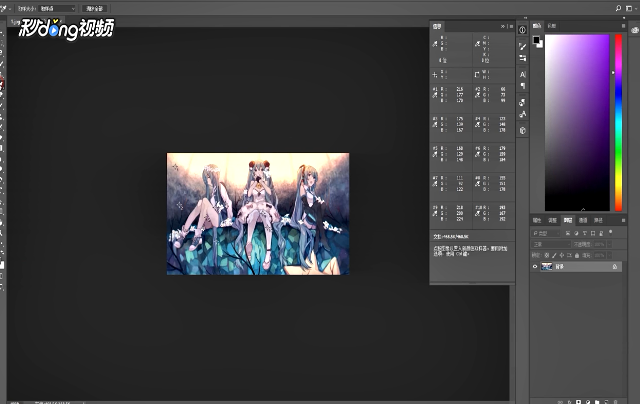Open the Creative Cloud Libraries panel icon
Image resolution: width=640 pixels, height=404 pixels.
pyautogui.click(x=635, y=30)
